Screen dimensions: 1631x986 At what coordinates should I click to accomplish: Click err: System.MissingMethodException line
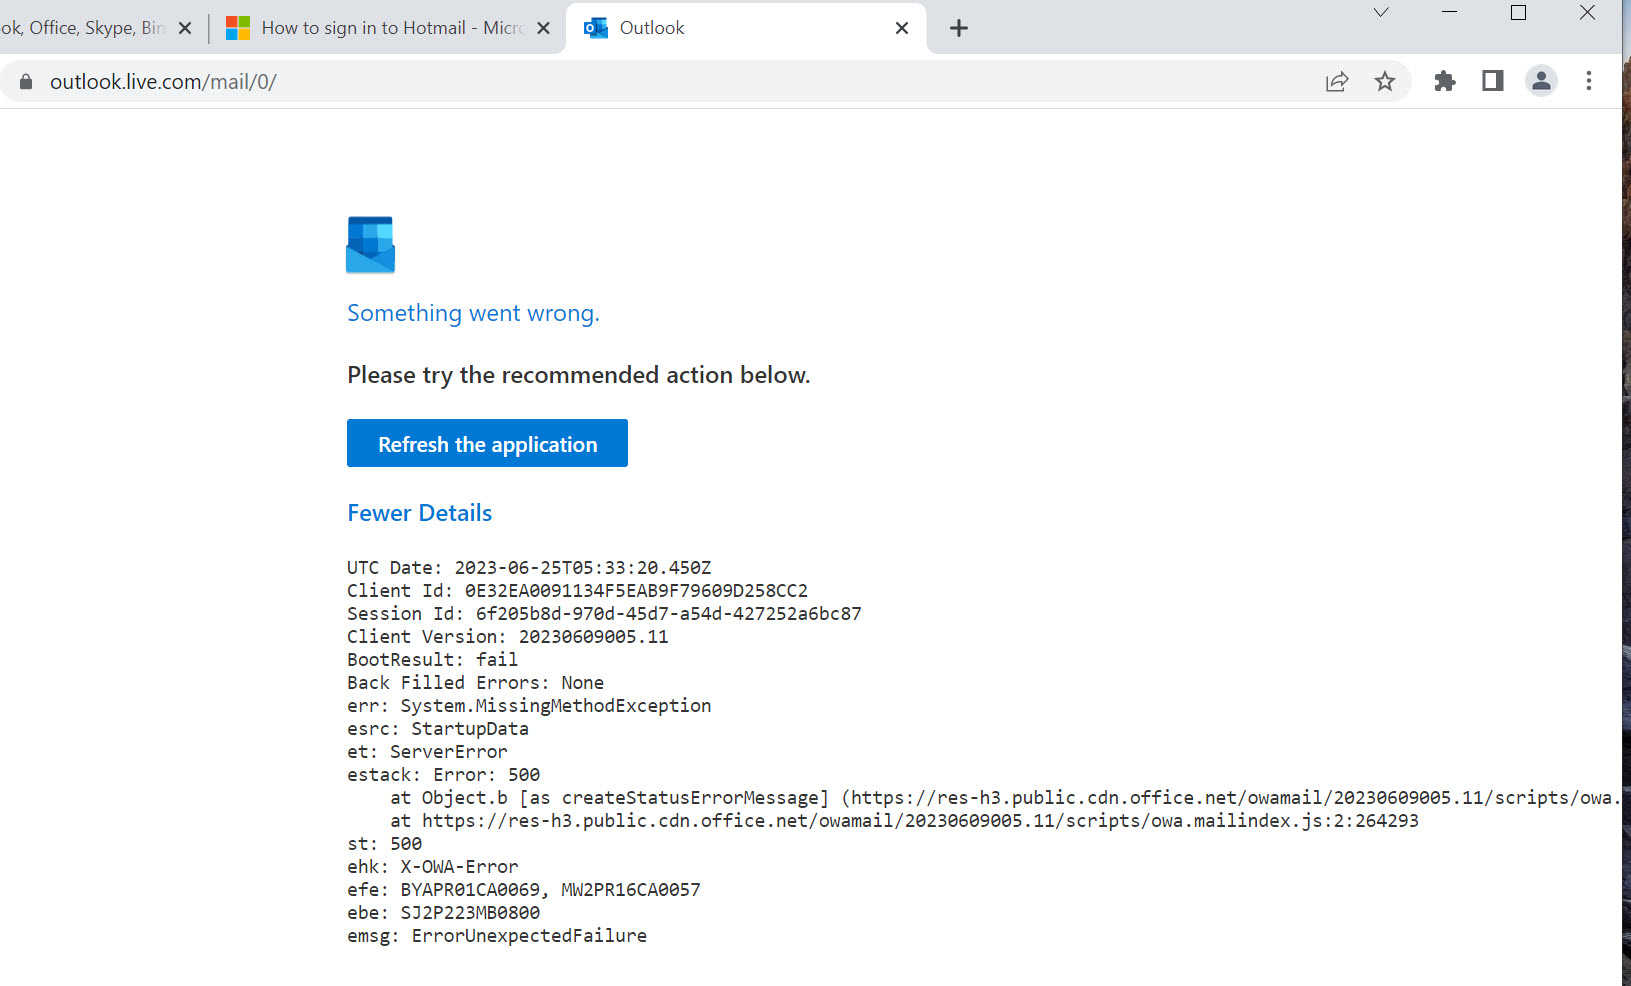(x=529, y=706)
